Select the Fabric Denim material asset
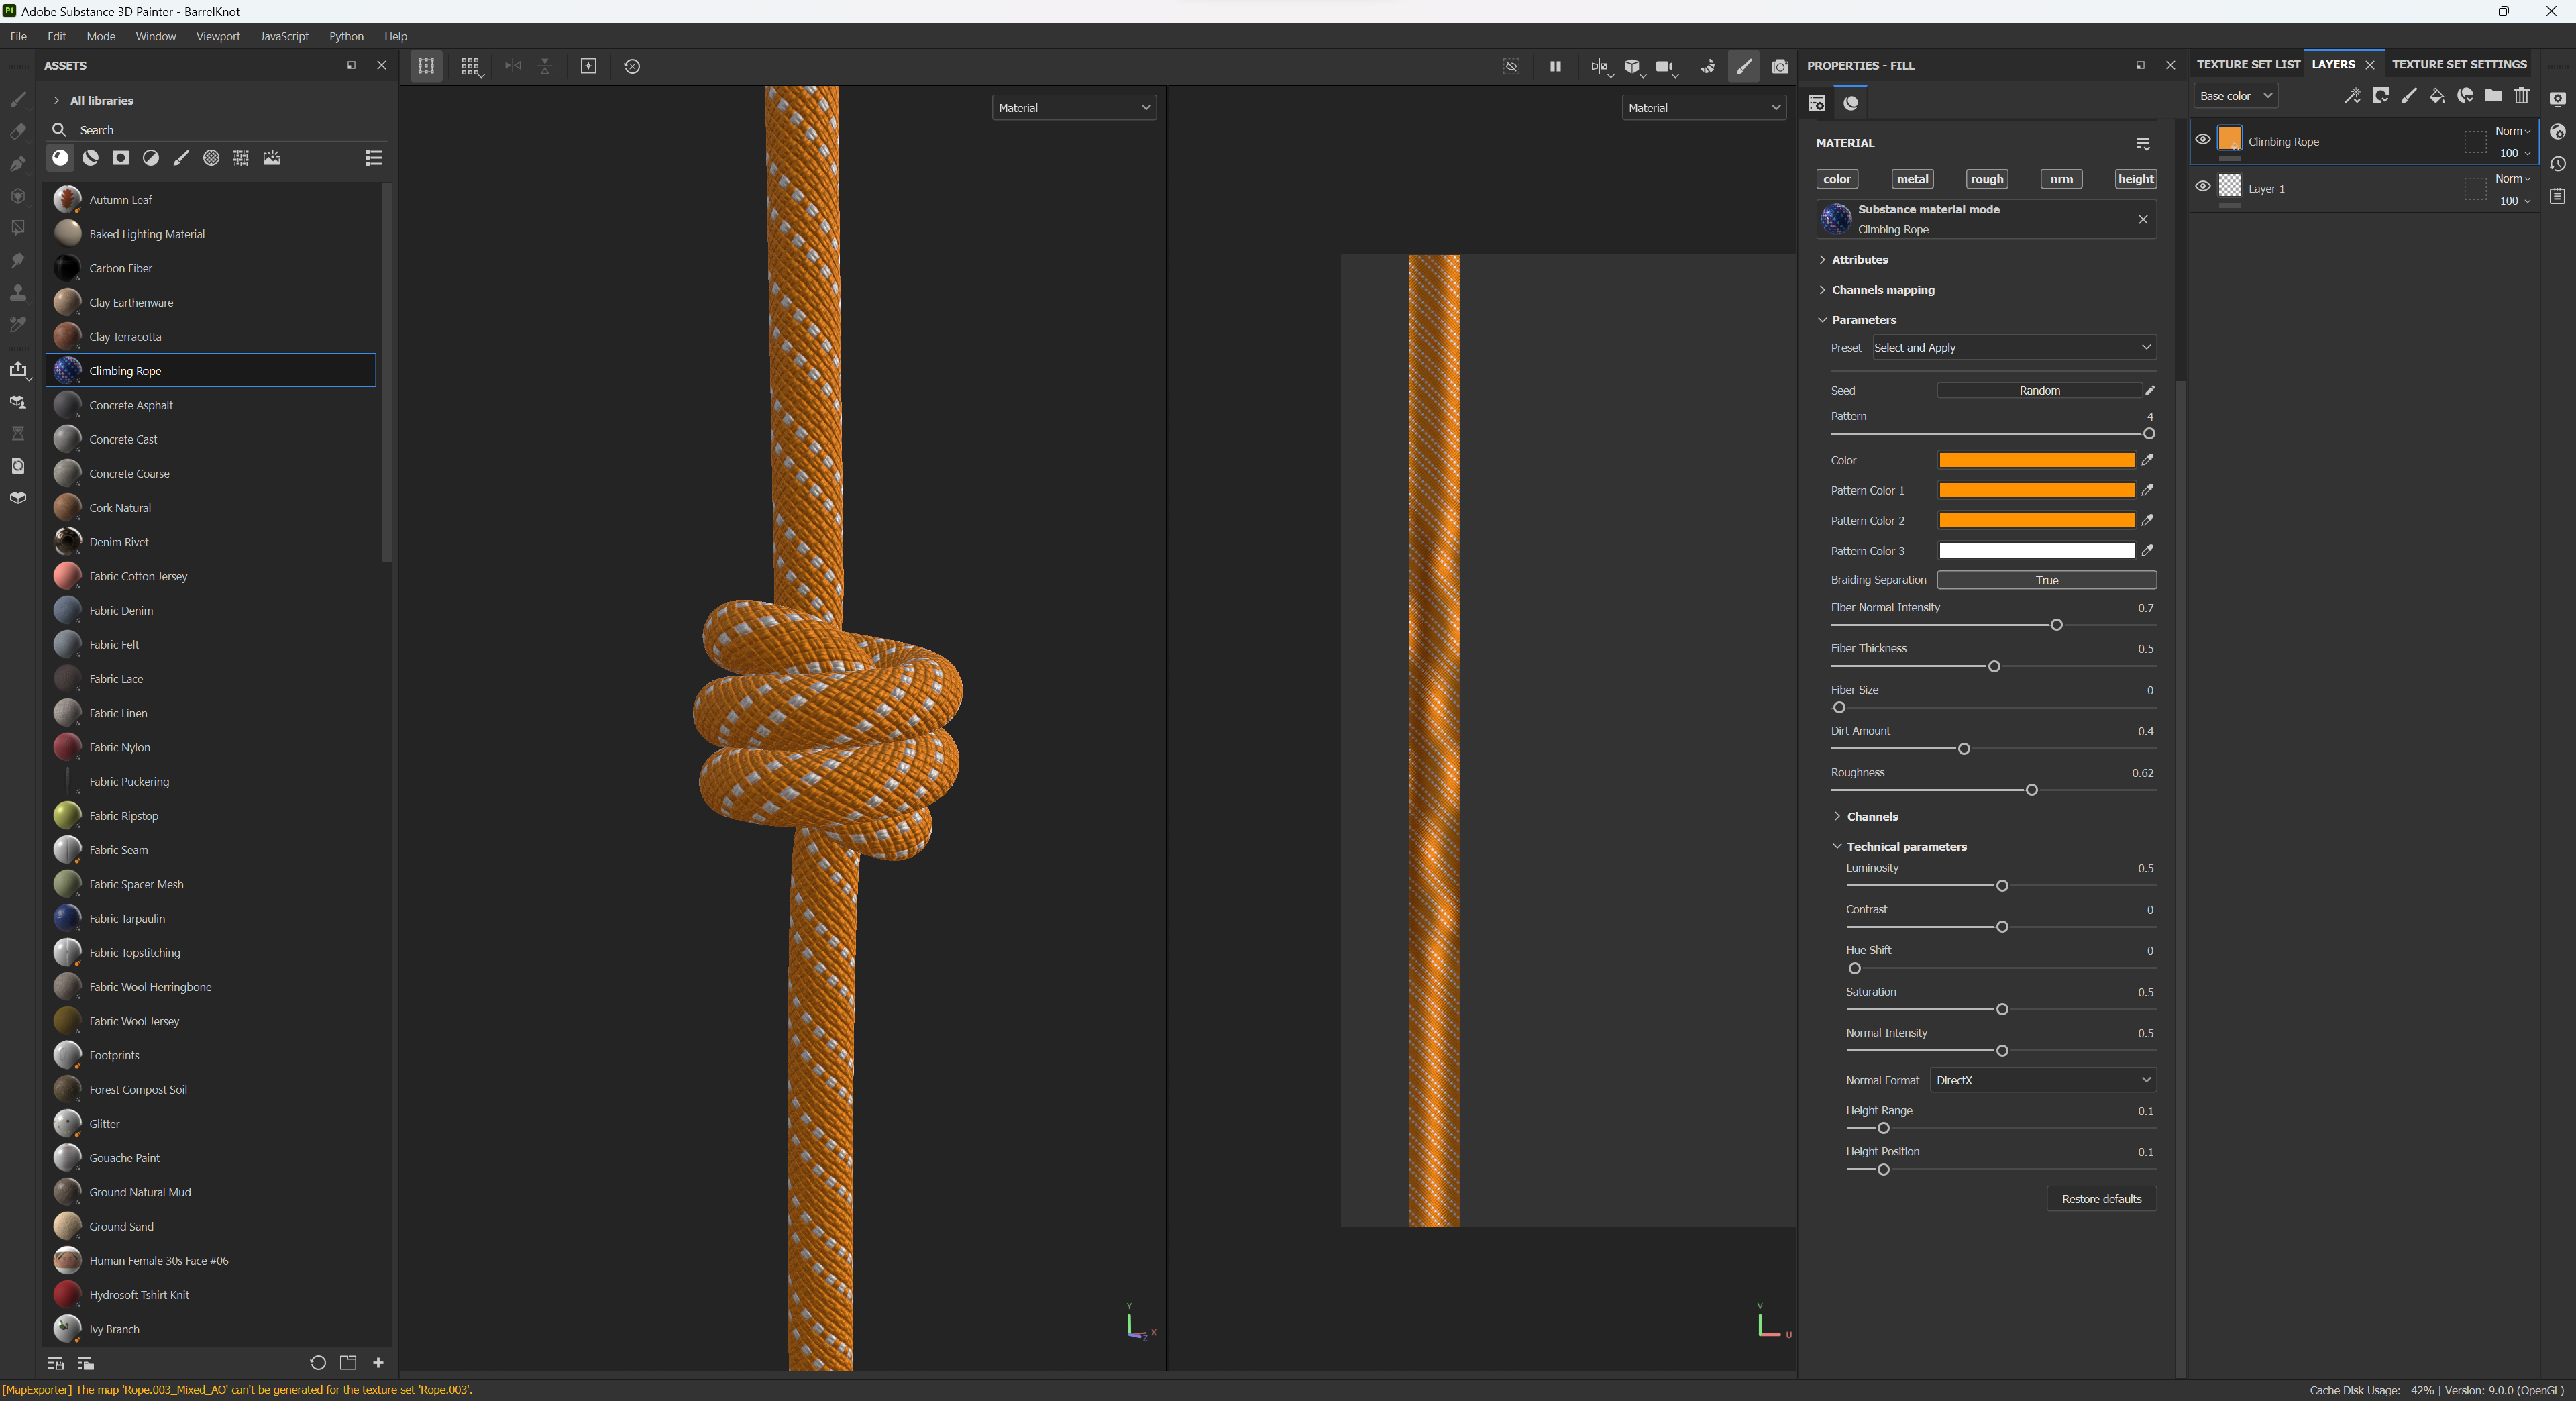This screenshot has width=2576, height=1401. coord(121,610)
